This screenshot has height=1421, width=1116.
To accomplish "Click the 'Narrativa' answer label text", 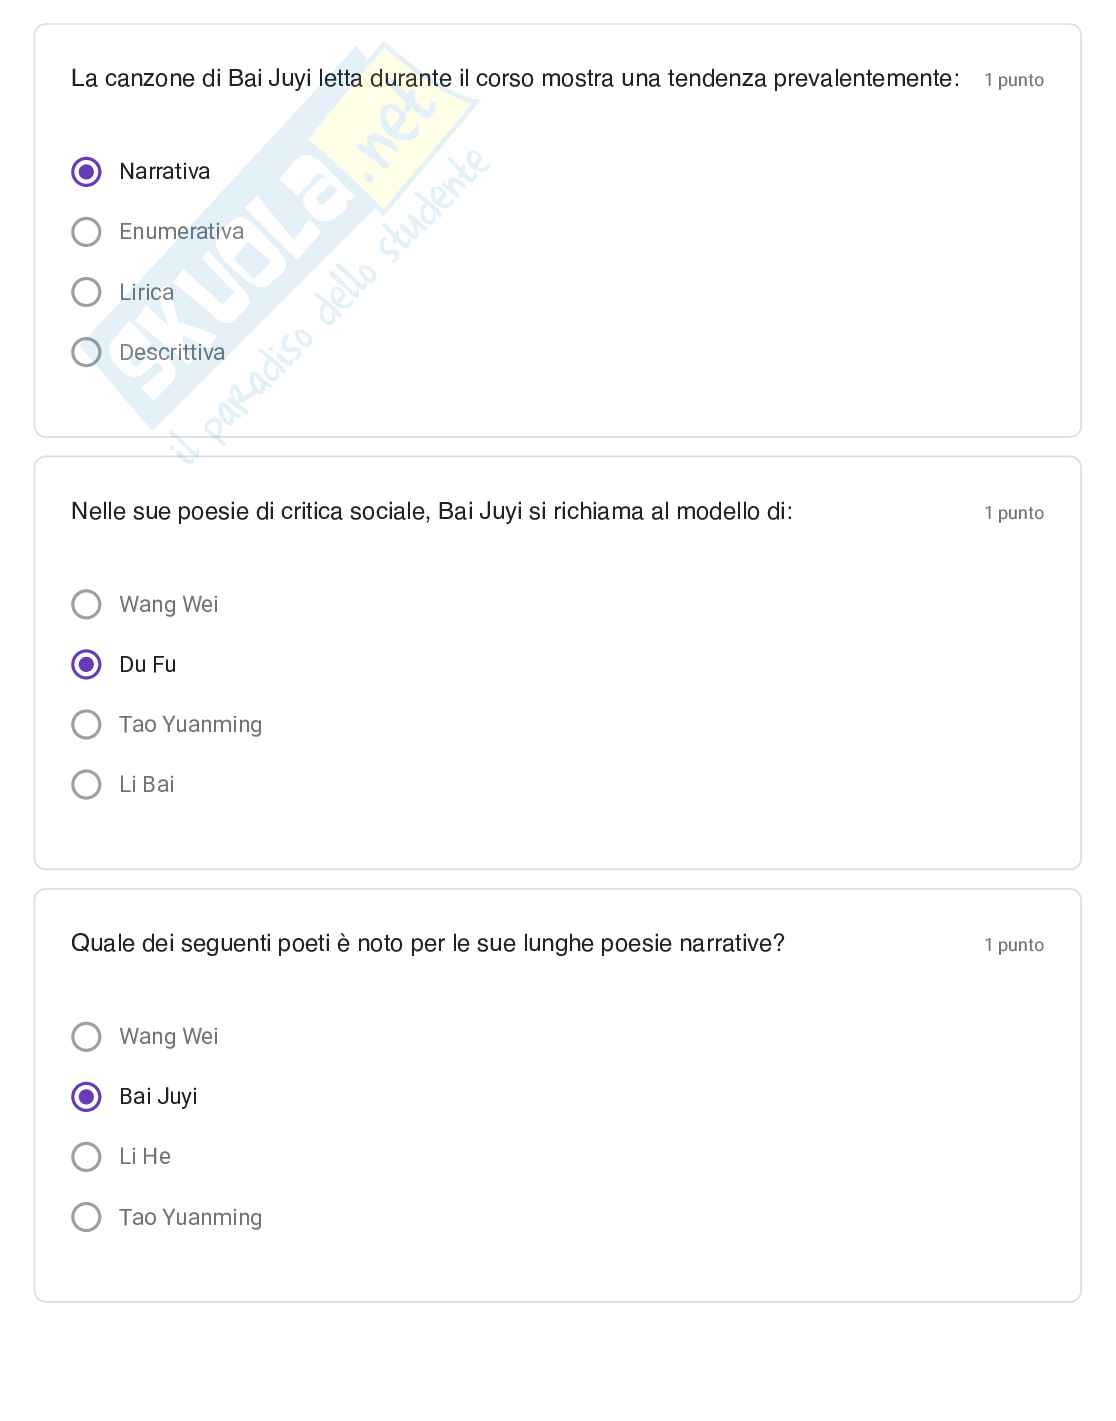I will pyautogui.click(x=165, y=172).
